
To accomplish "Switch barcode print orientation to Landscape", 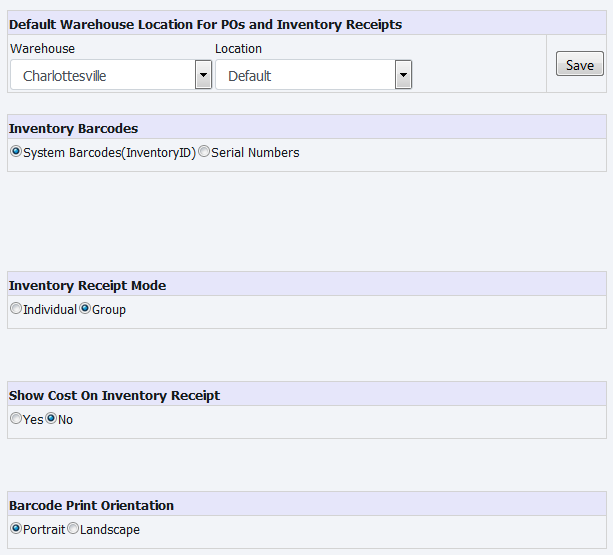I will [x=73, y=530].
